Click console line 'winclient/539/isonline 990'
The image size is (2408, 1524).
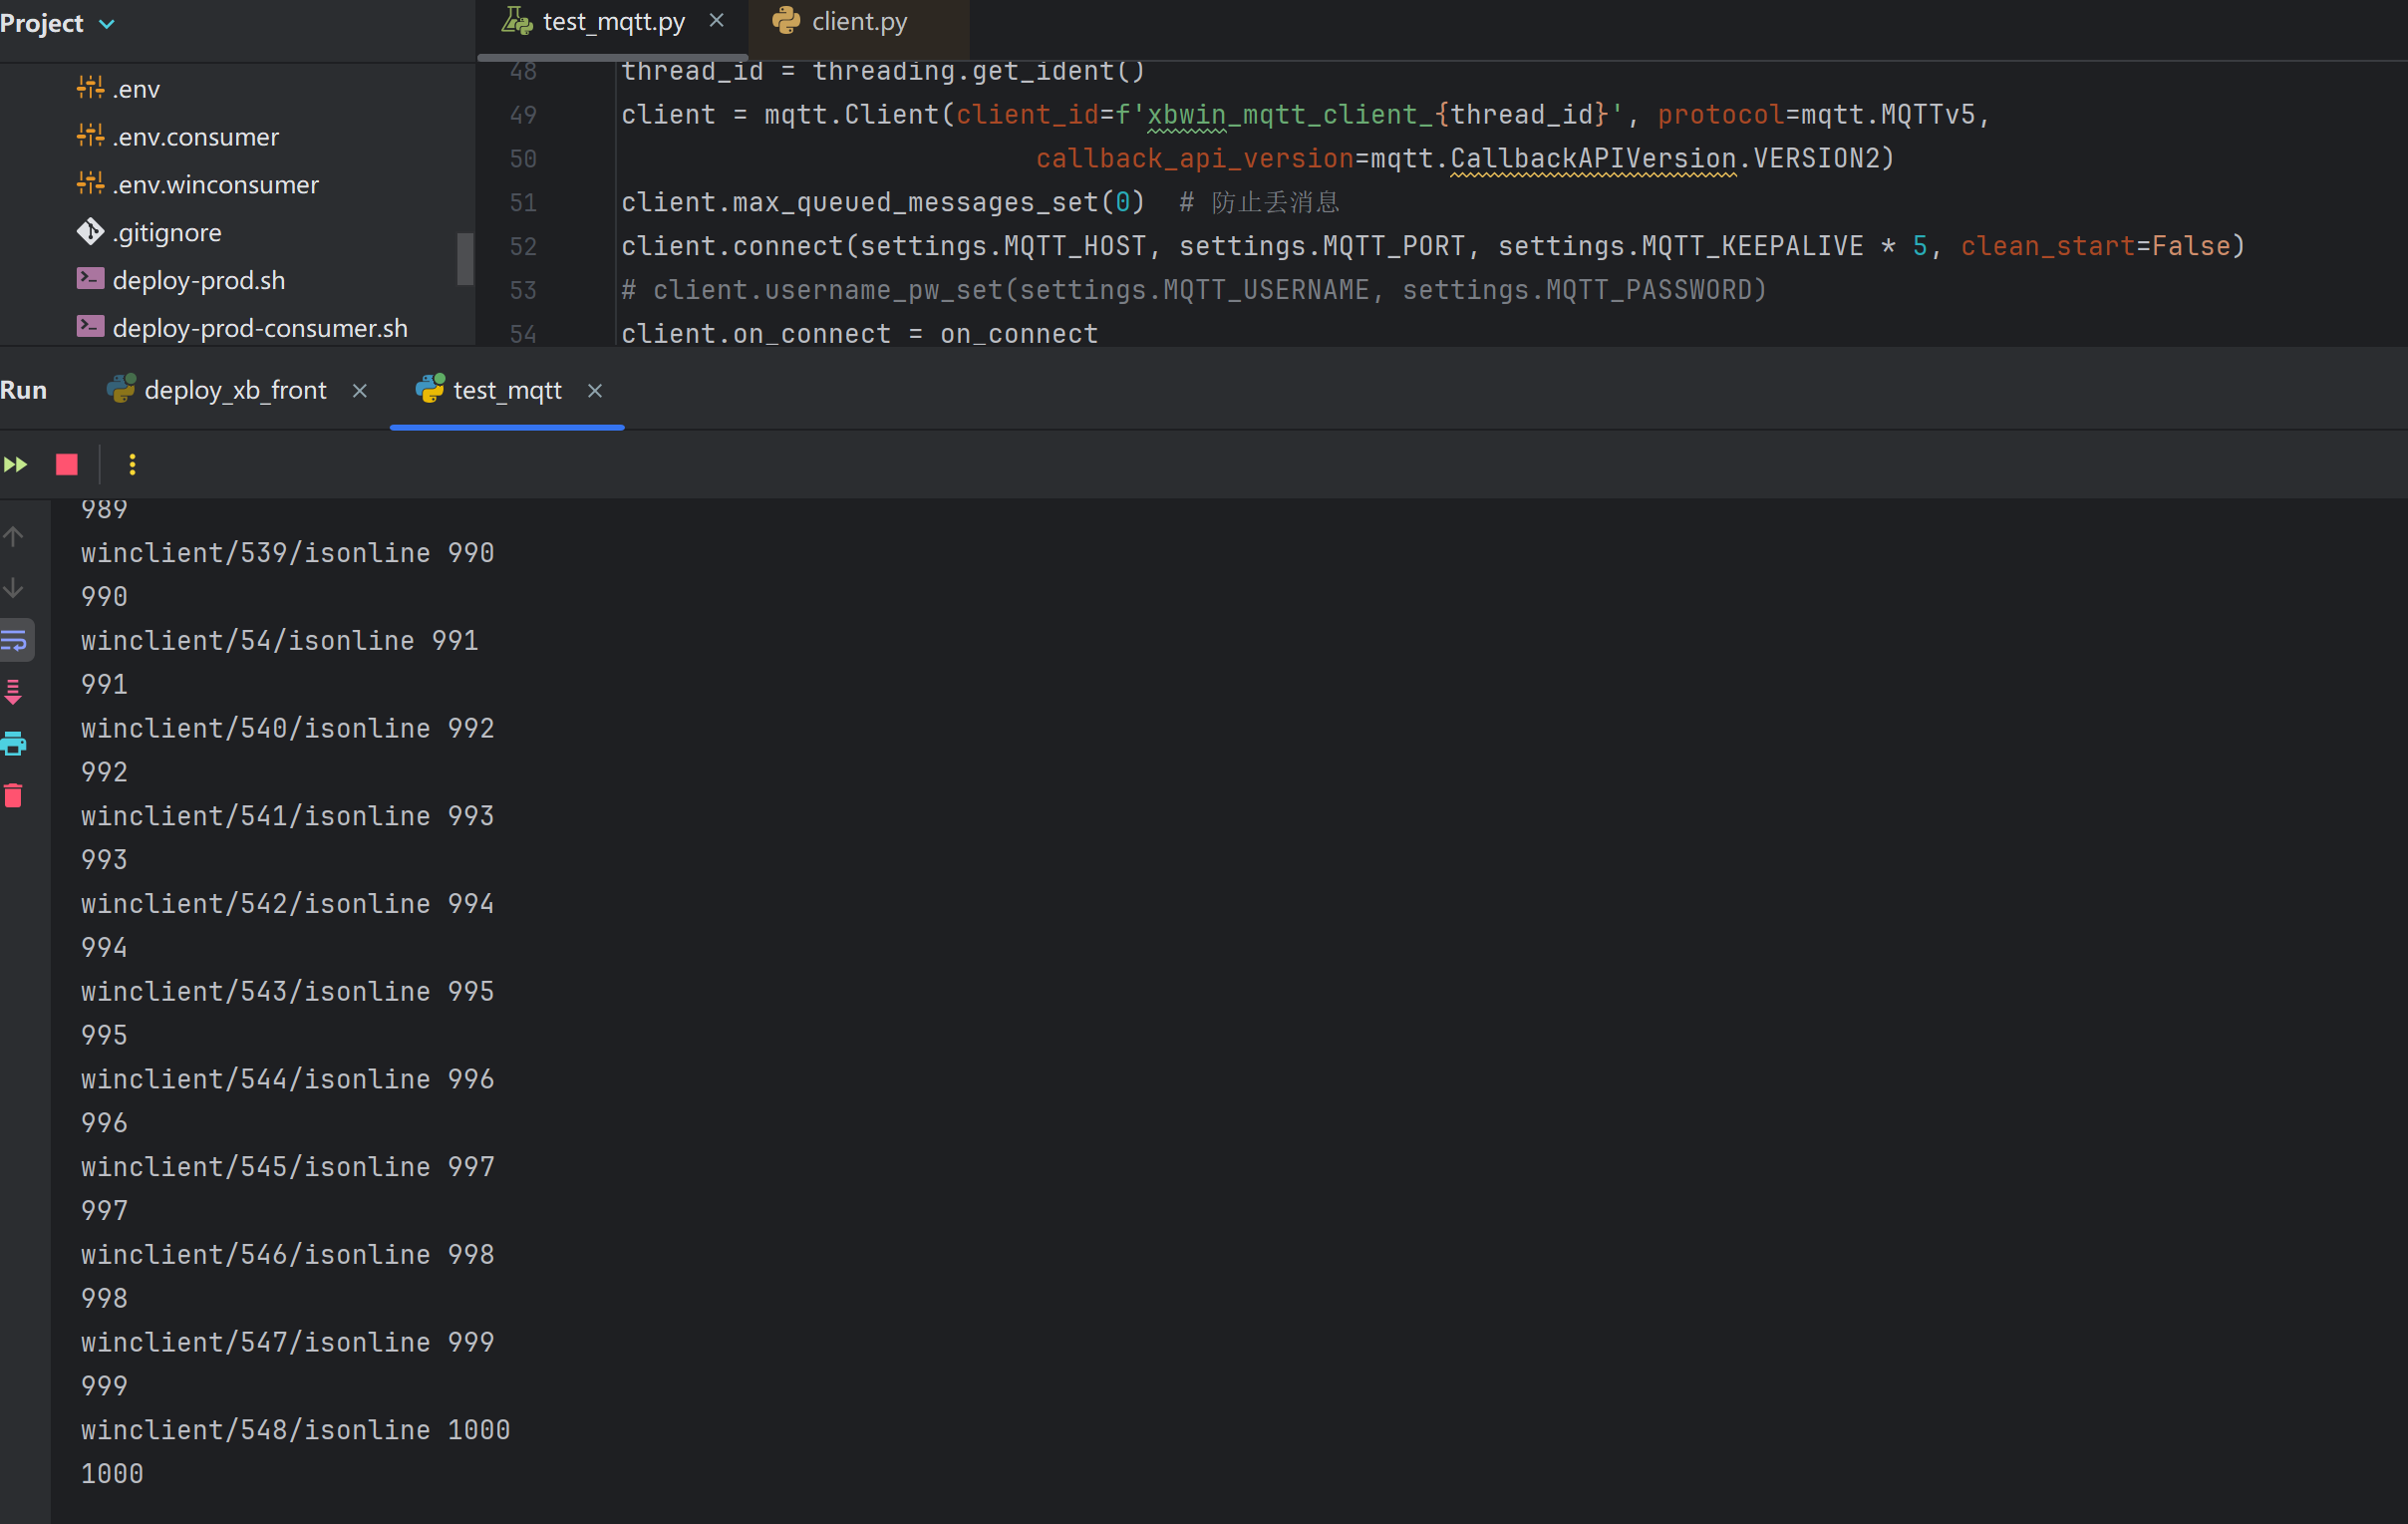[x=287, y=553]
